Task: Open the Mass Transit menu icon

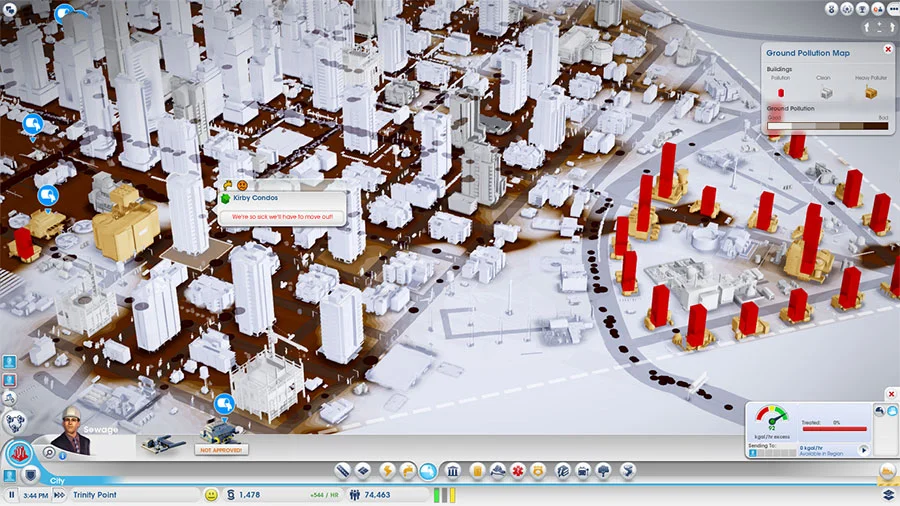Action: tap(583, 471)
